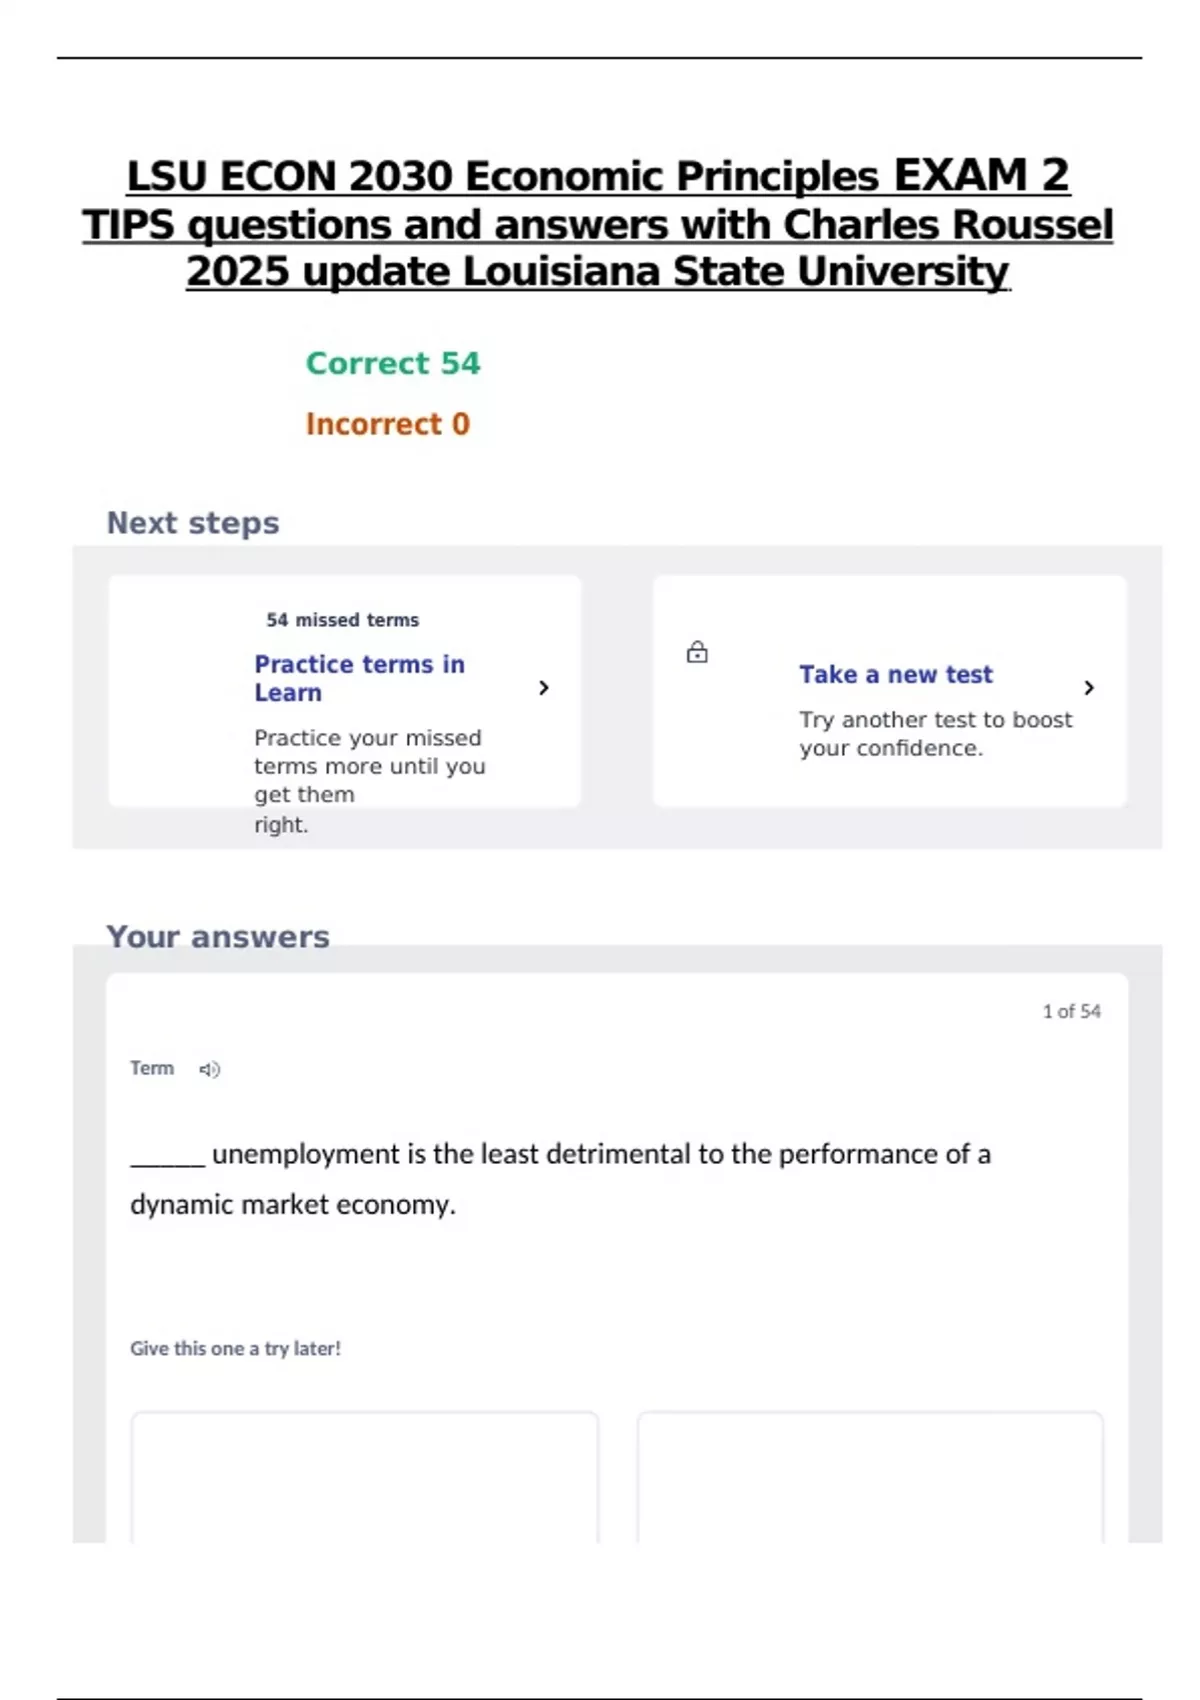Click the 54 missed terms label
Viewport: 1200px width, 1700px height.
click(x=342, y=620)
